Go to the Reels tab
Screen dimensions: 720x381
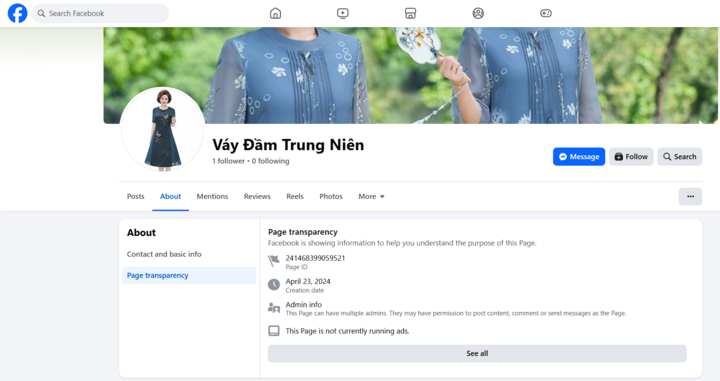tap(295, 196)
